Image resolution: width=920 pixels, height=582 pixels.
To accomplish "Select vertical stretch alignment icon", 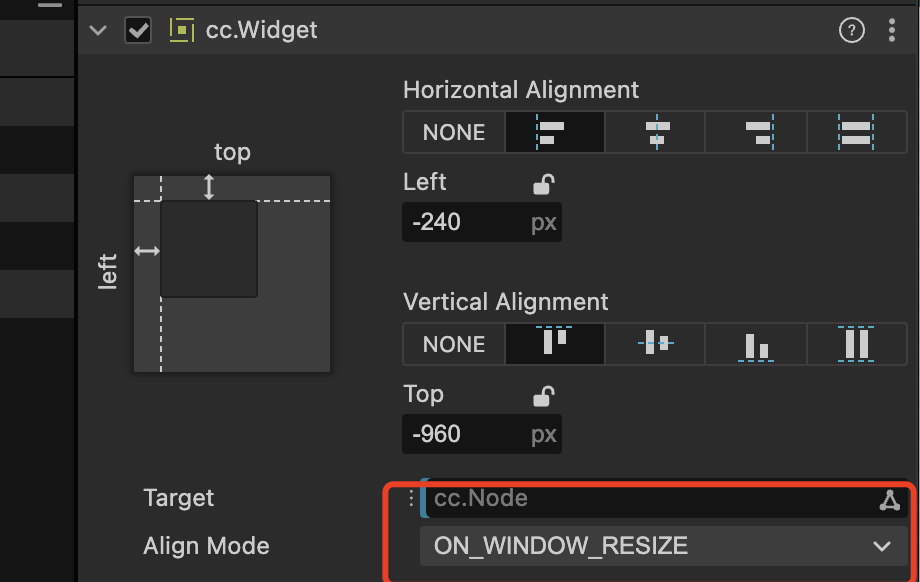I will pyautogui.click(x=856, y=344).
